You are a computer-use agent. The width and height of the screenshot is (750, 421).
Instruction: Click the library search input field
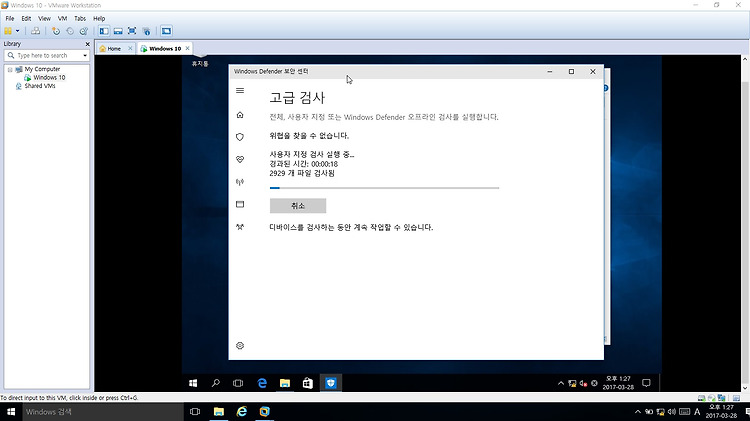click(46, 55)
